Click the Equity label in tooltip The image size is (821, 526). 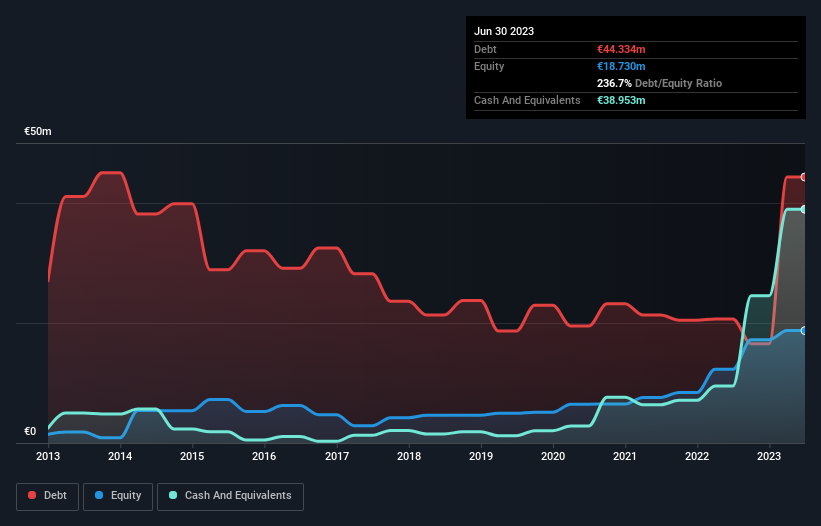pyautogui.click(x=489, y=66)
